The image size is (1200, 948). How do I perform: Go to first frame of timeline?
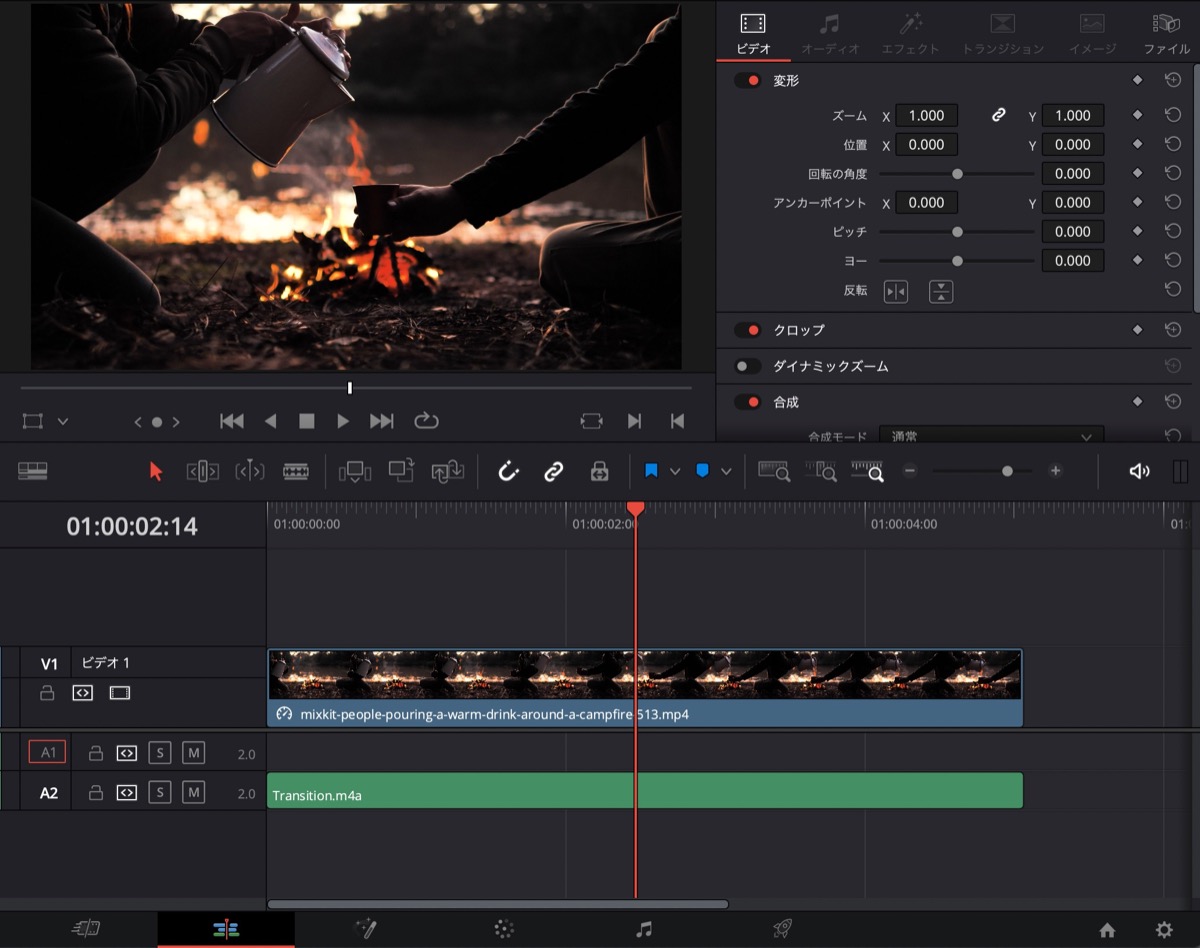point(232,421)
